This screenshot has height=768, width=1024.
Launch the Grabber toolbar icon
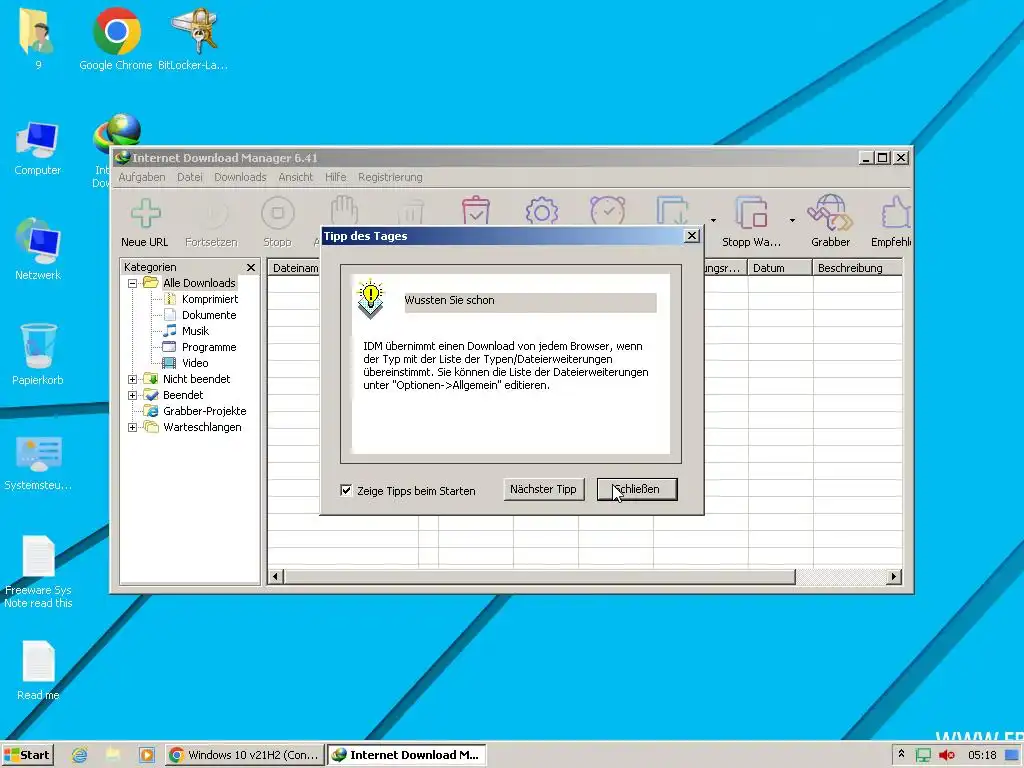coord(830,212)
